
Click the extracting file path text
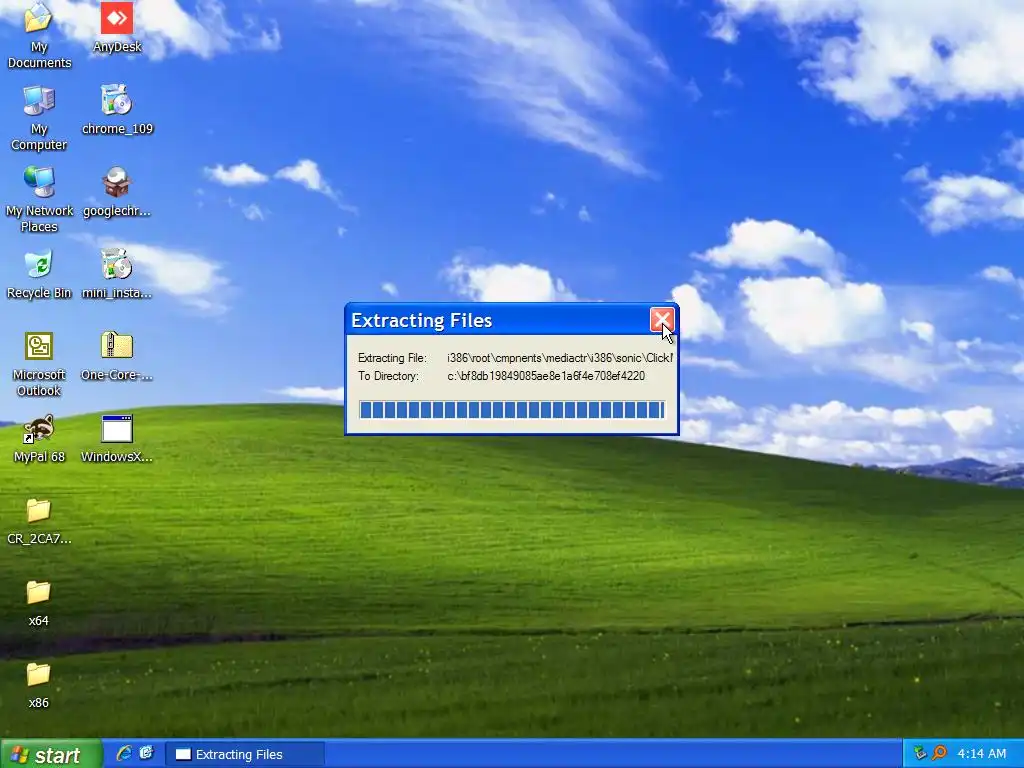(560, 358)
